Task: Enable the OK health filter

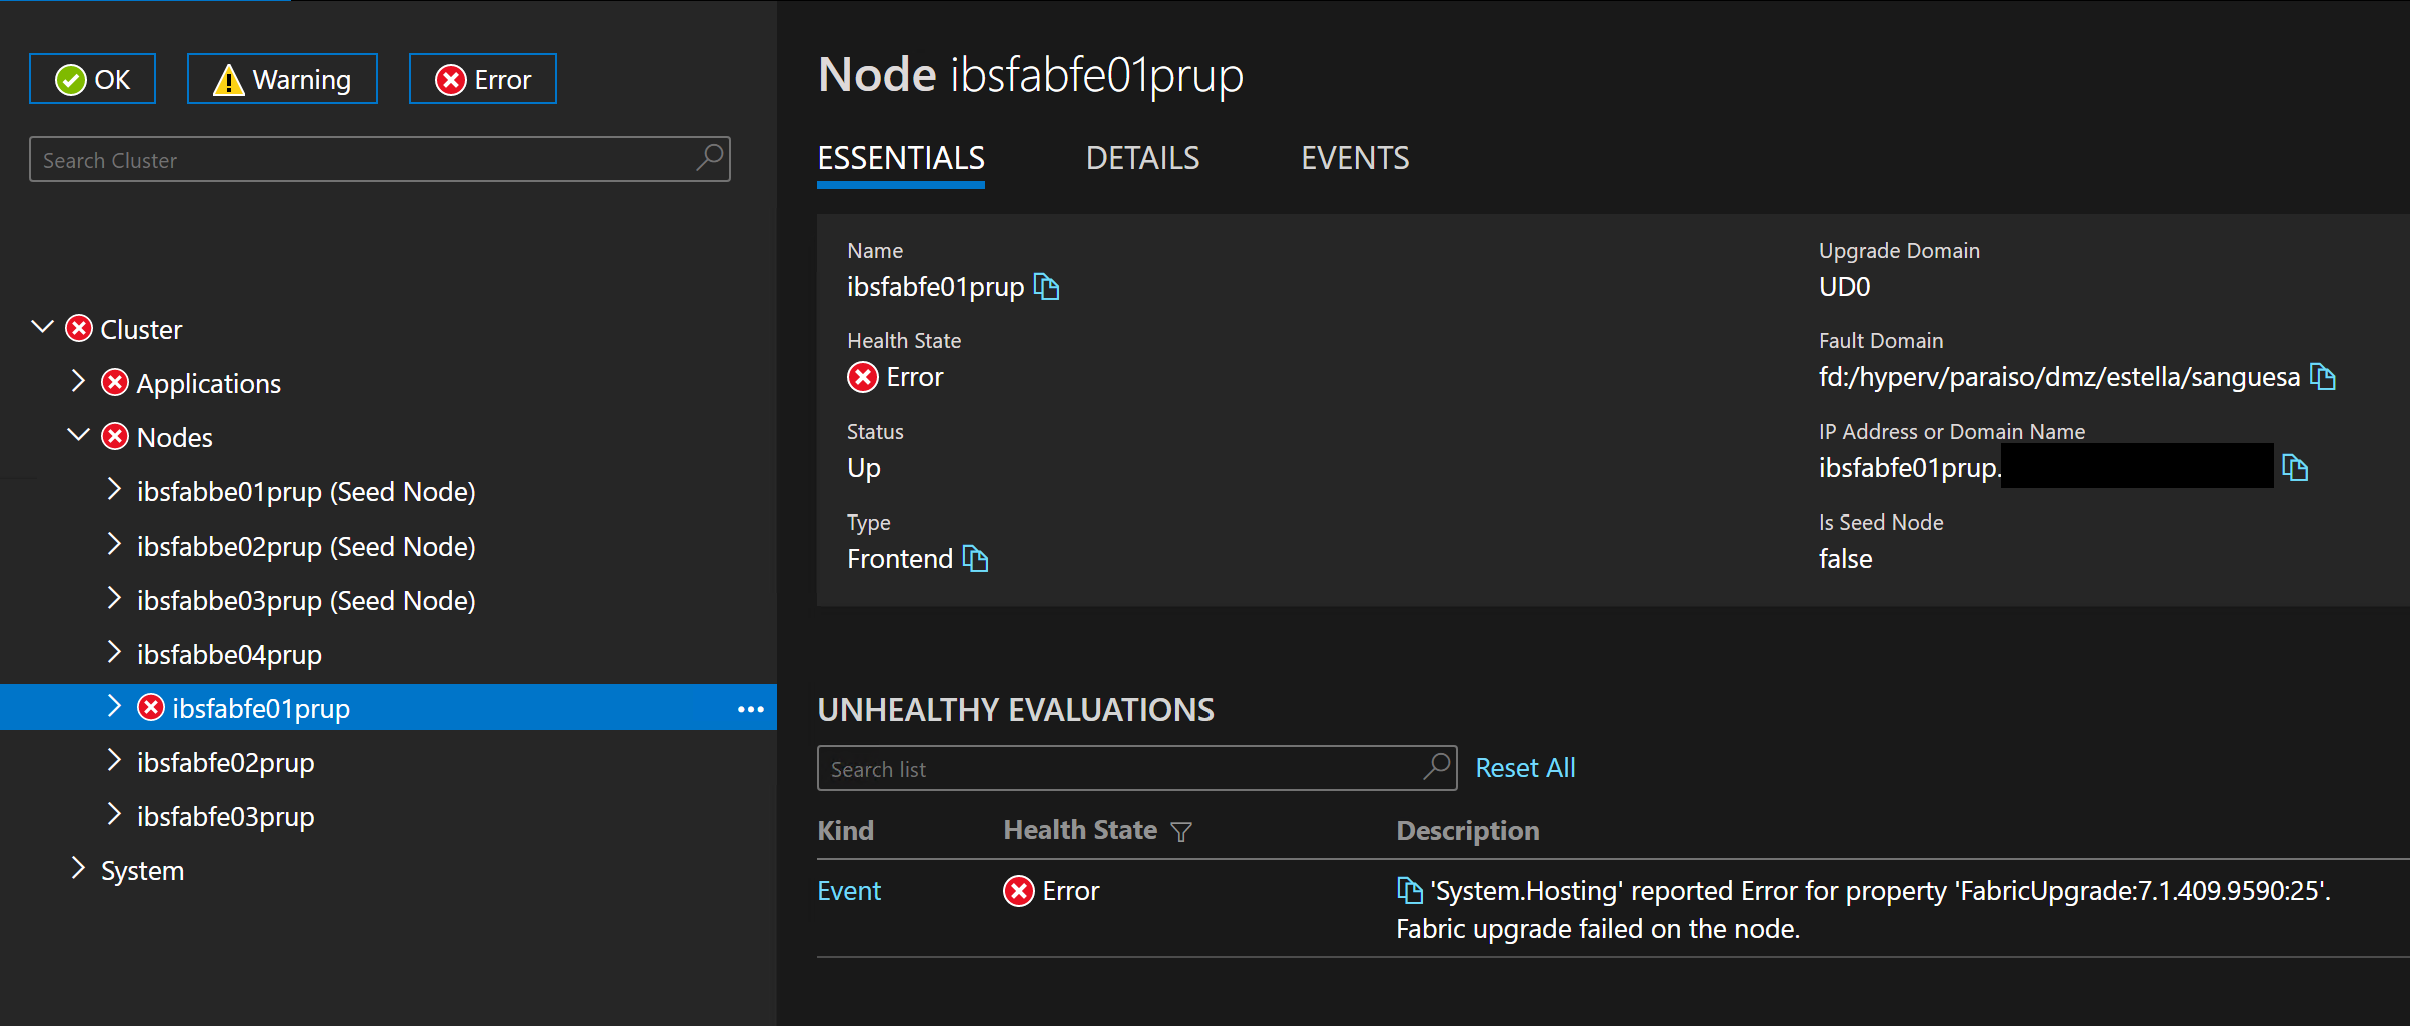Action: [92, 78]
